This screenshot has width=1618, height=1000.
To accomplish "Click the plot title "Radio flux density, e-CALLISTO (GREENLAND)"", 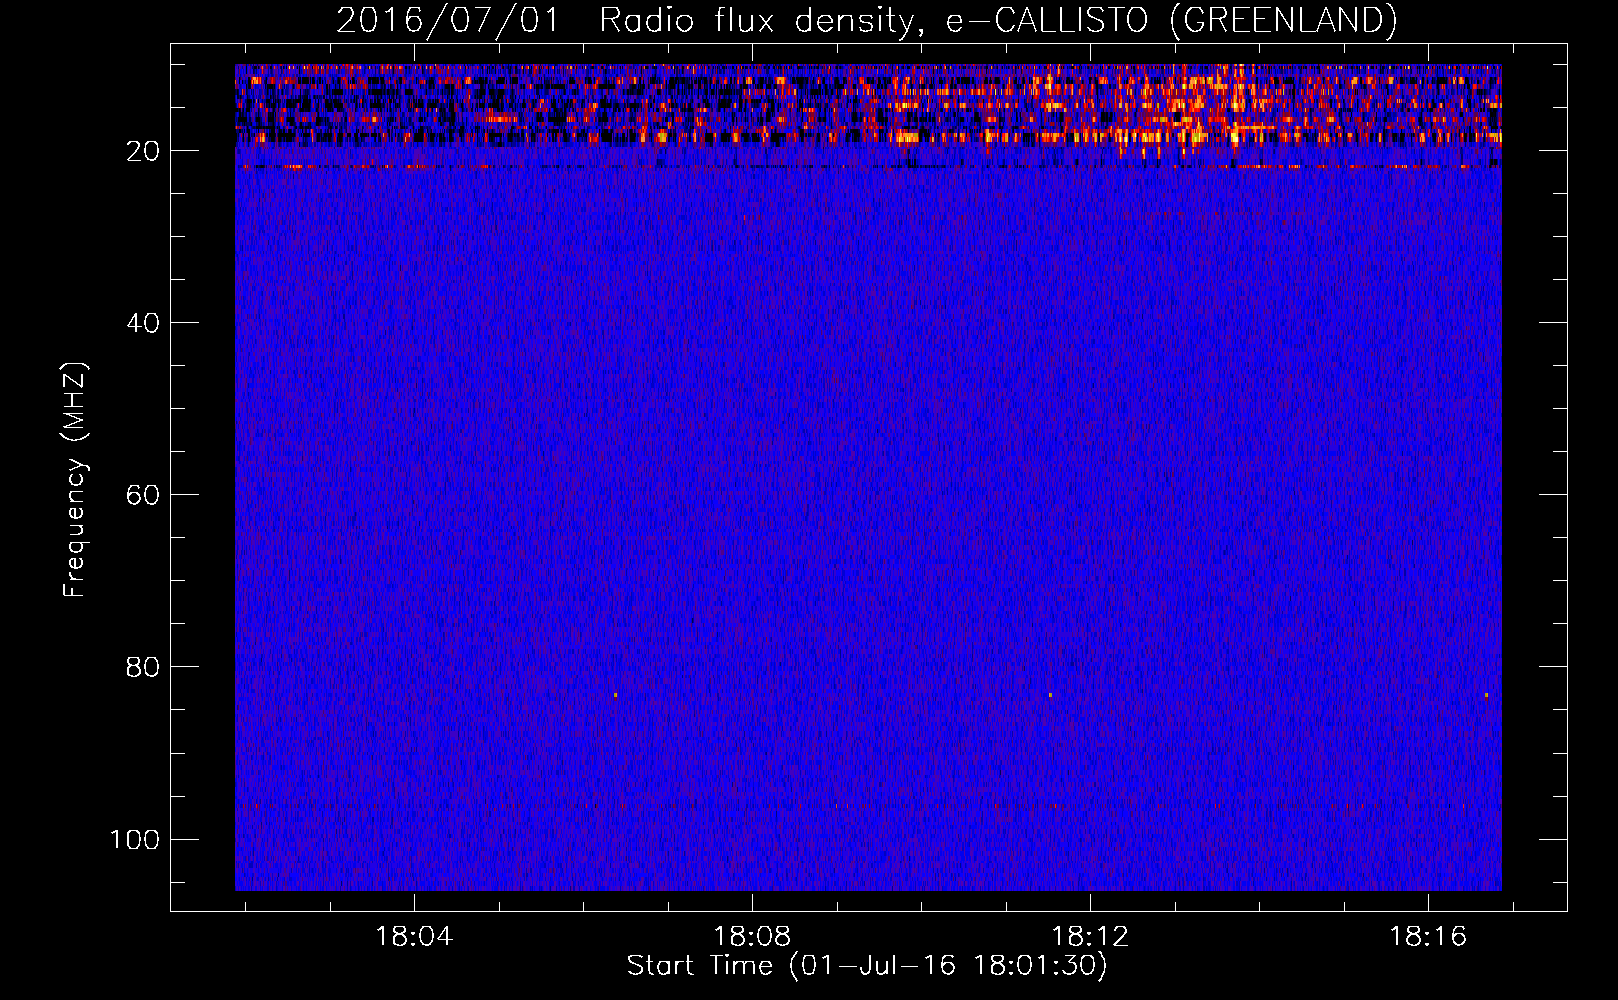I will pyautogui.click(x=998, y=21).
